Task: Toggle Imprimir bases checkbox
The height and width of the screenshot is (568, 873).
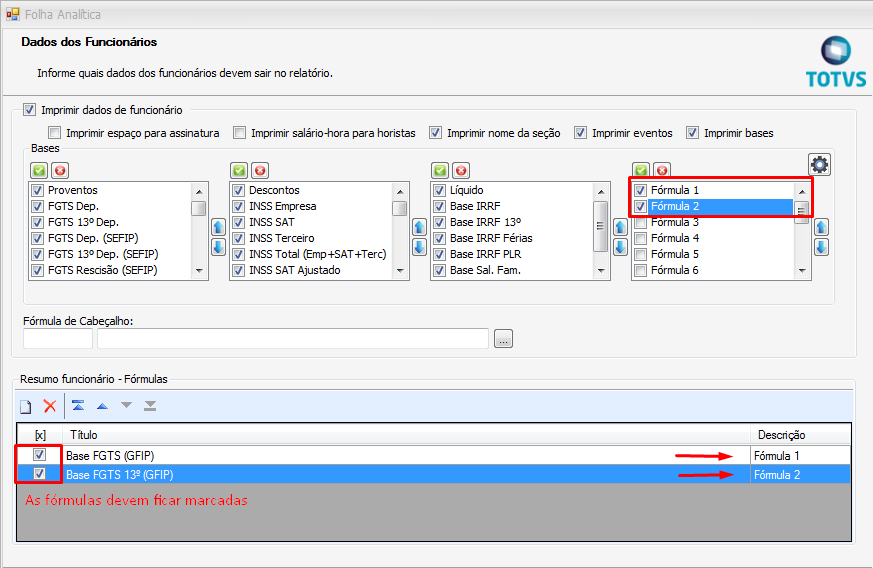Action: coord(693,133)
